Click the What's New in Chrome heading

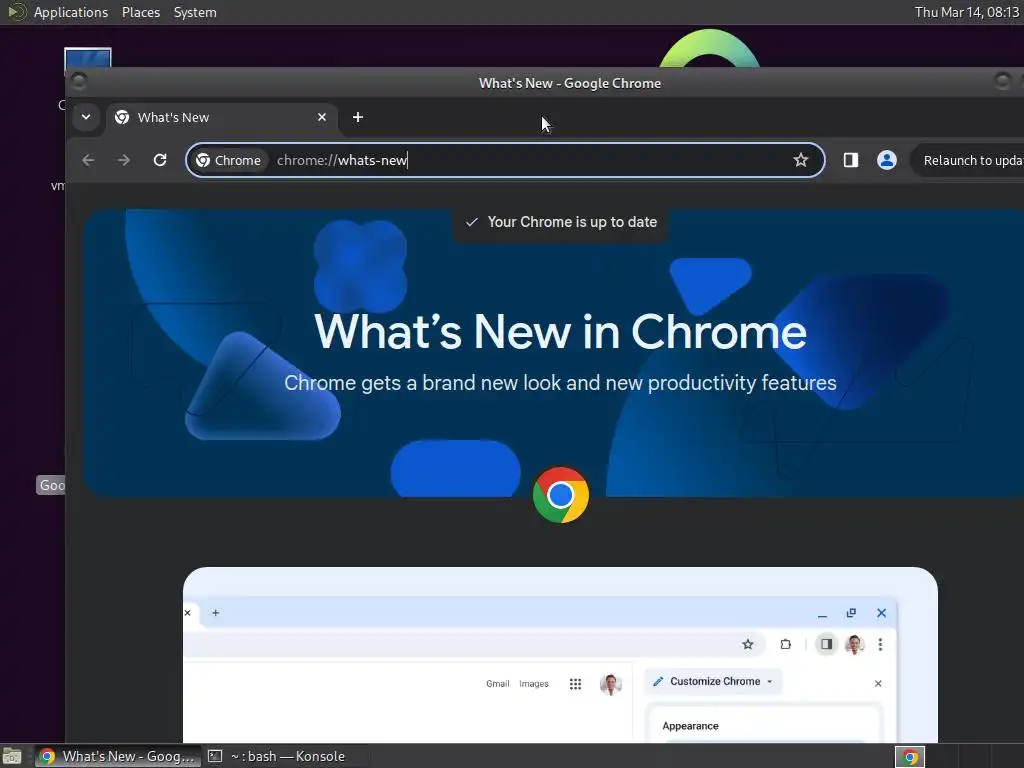pos(560,332)
